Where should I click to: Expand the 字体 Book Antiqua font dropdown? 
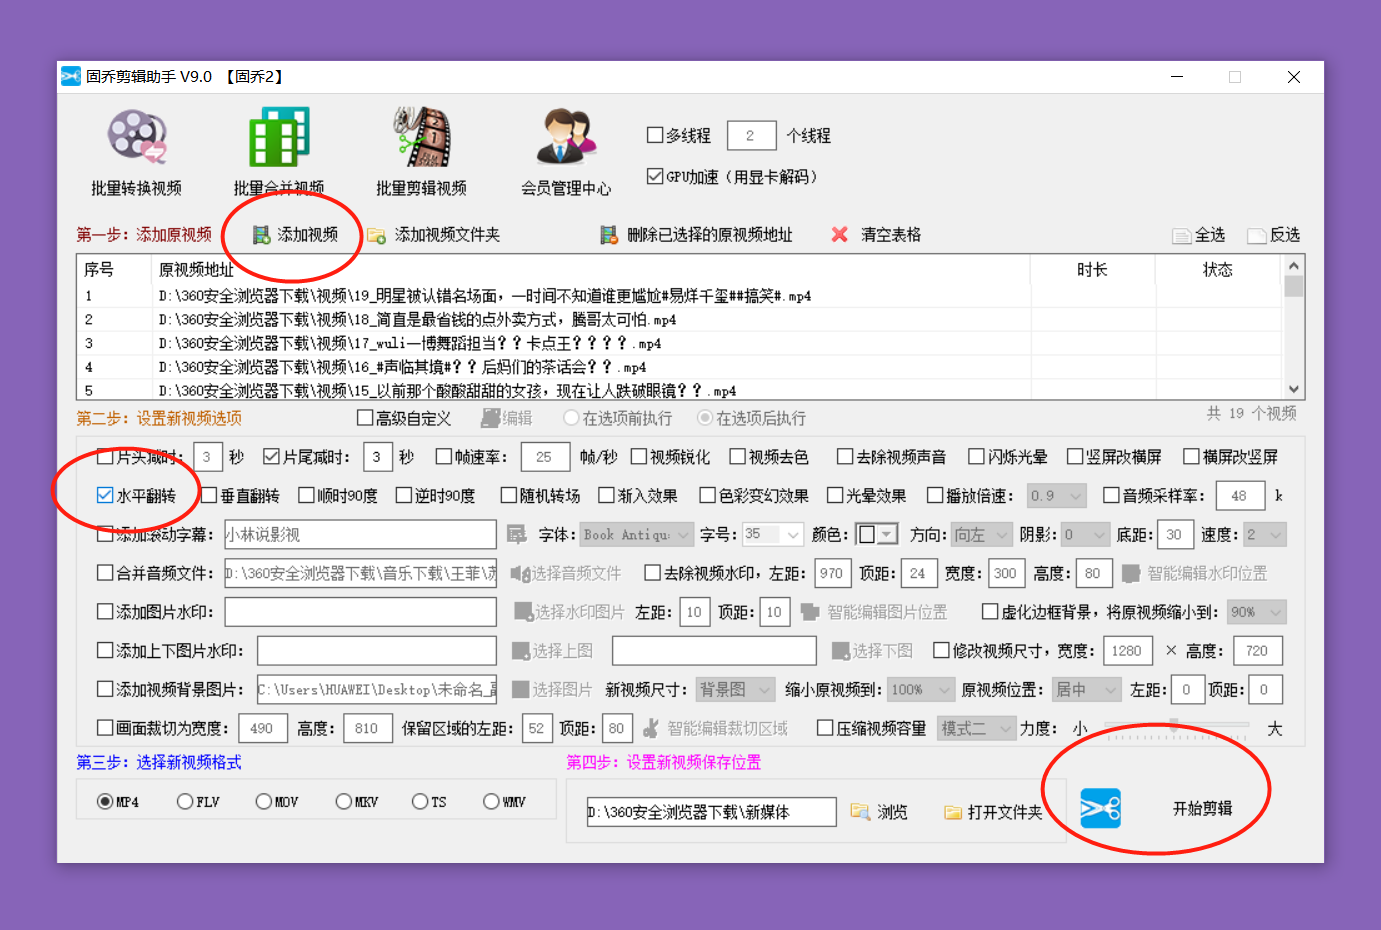(x=684, y=535)
